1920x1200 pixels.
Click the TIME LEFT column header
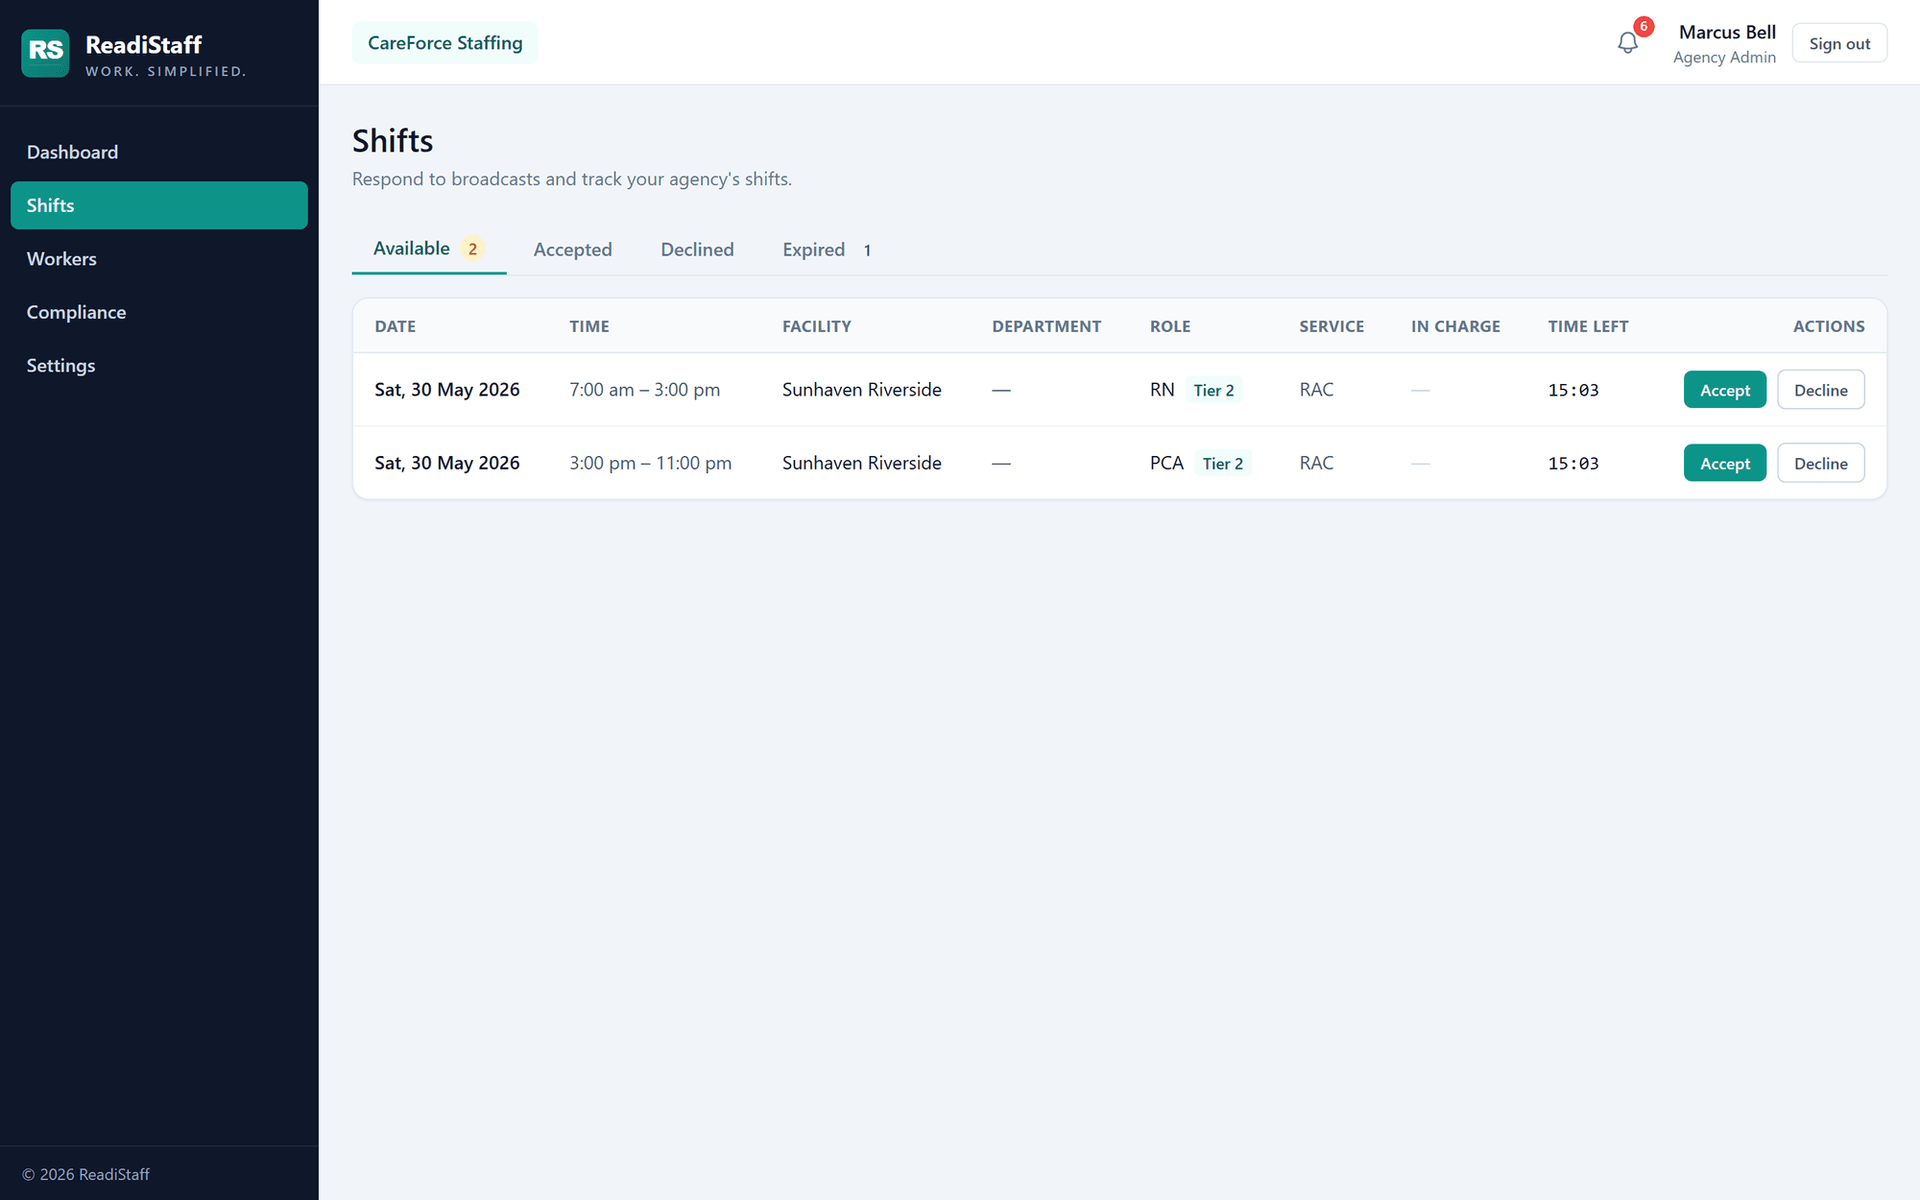click(1588, 326)
